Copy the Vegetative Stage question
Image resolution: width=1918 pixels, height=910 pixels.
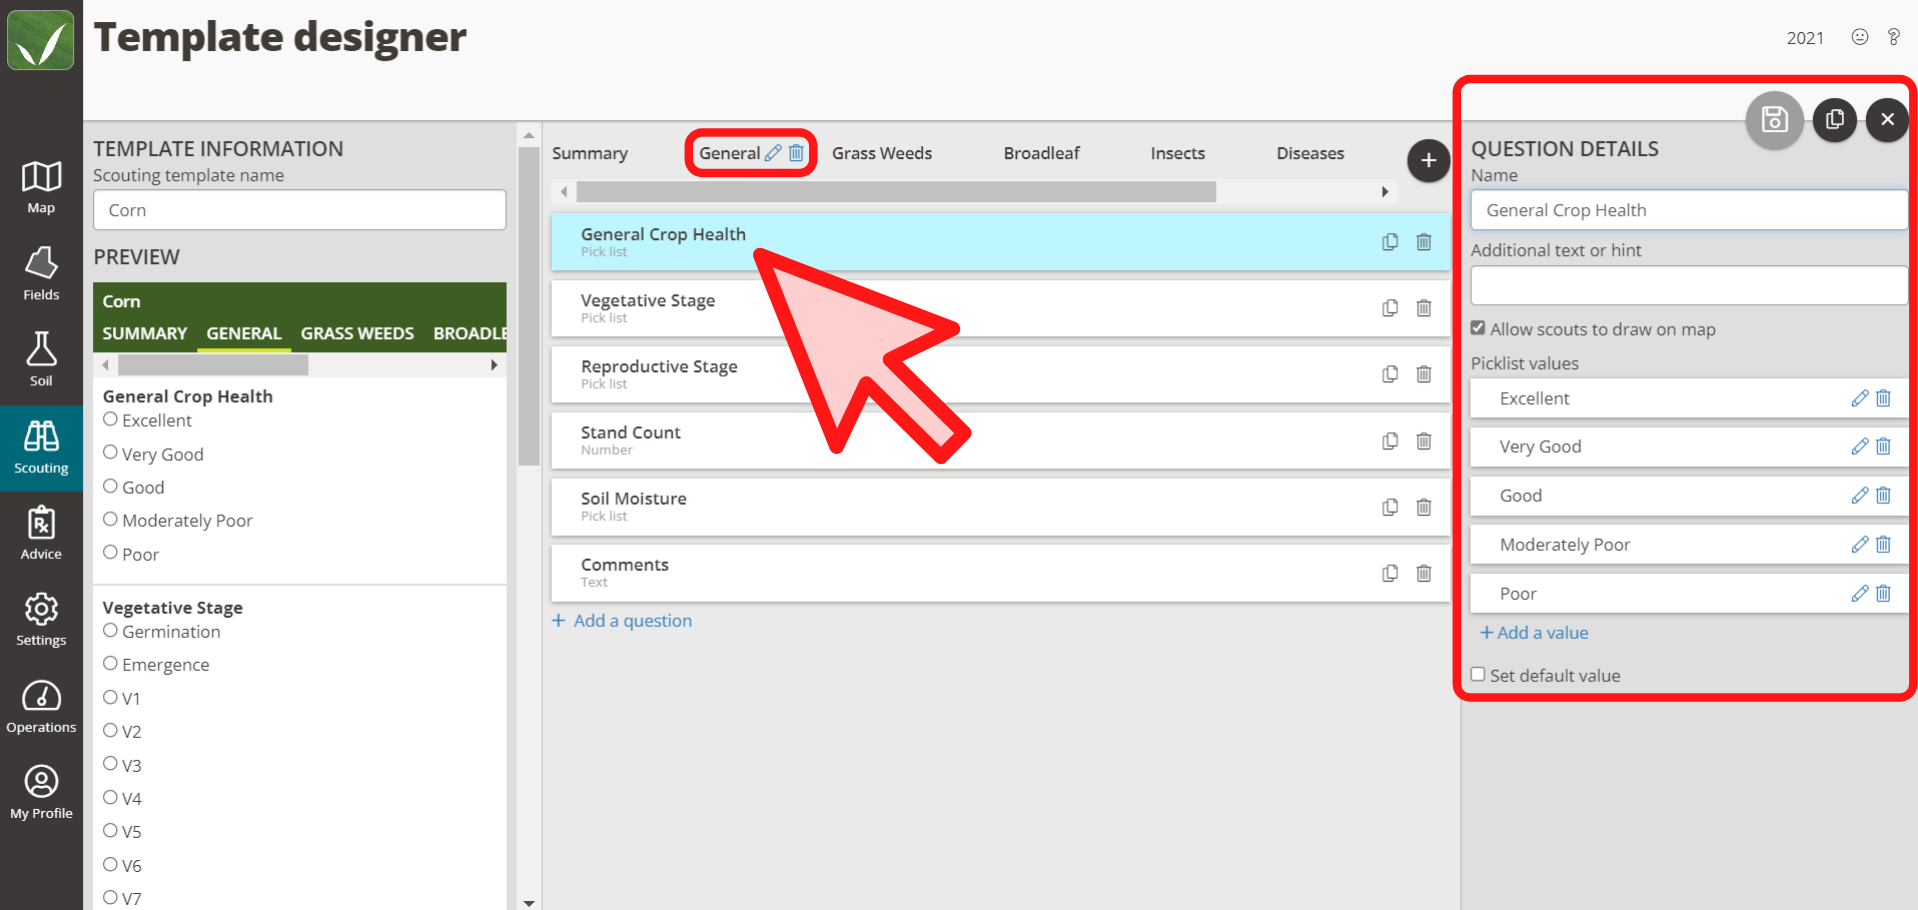click(x=1390, y=308)
